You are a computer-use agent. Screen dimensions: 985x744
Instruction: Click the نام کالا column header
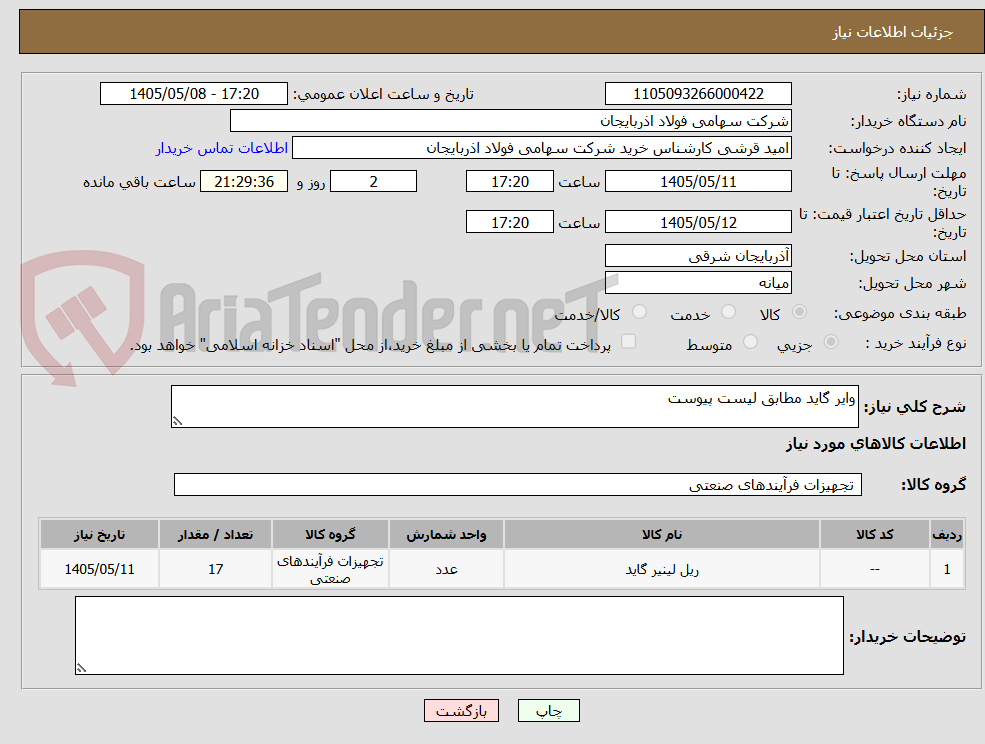661,534
